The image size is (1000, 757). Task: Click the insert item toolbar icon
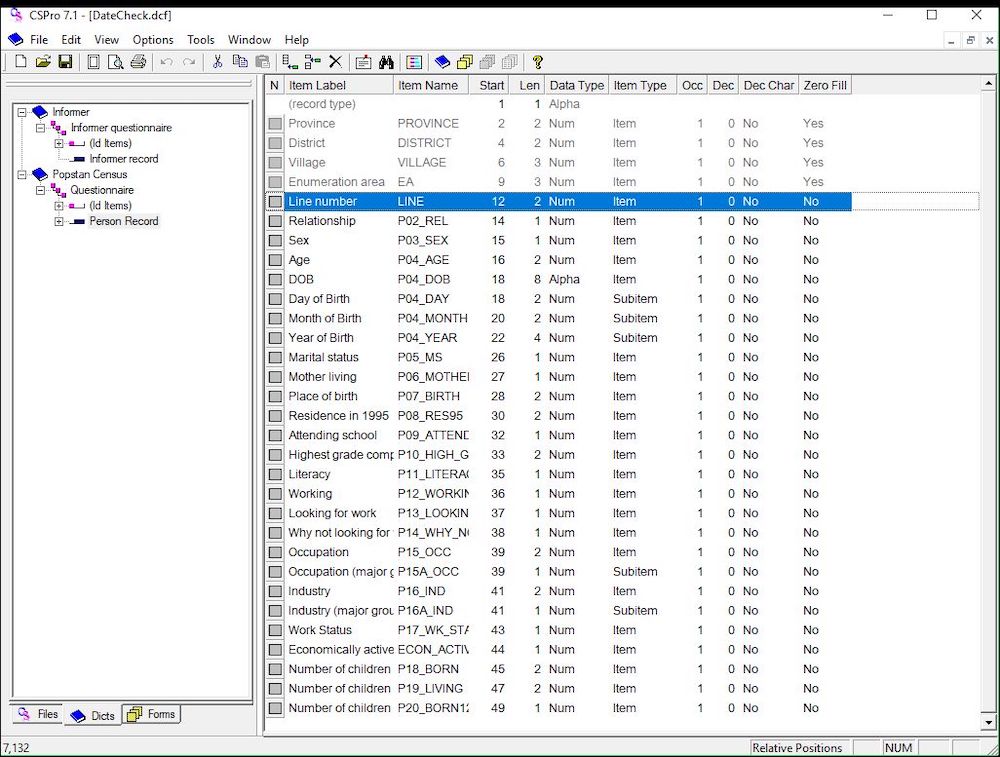coord(312,62)
